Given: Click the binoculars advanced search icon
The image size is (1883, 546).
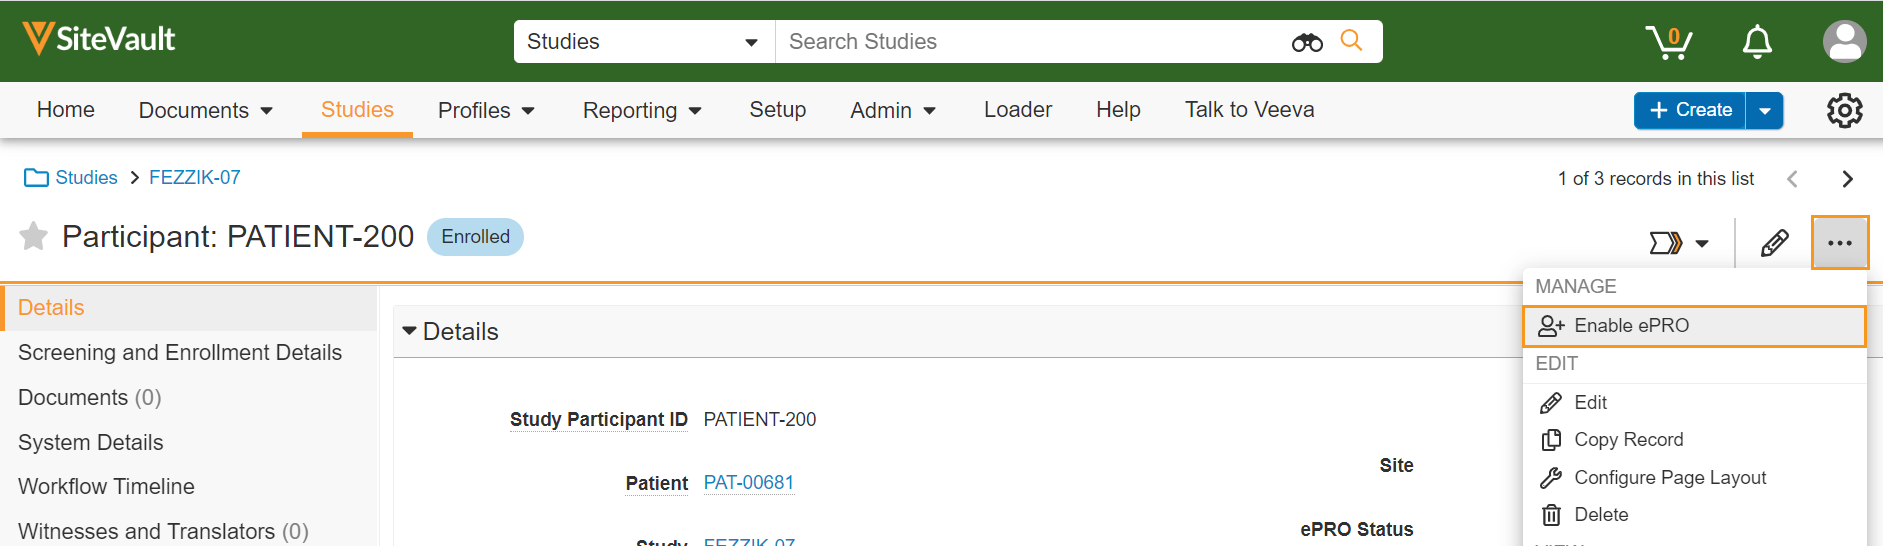Looking at the screenshot, I should 1307,42.
